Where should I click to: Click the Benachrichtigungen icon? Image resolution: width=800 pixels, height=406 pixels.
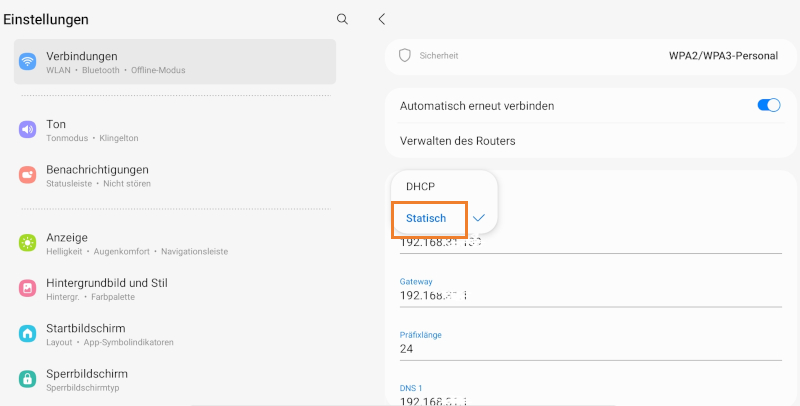tap(28, 175)
